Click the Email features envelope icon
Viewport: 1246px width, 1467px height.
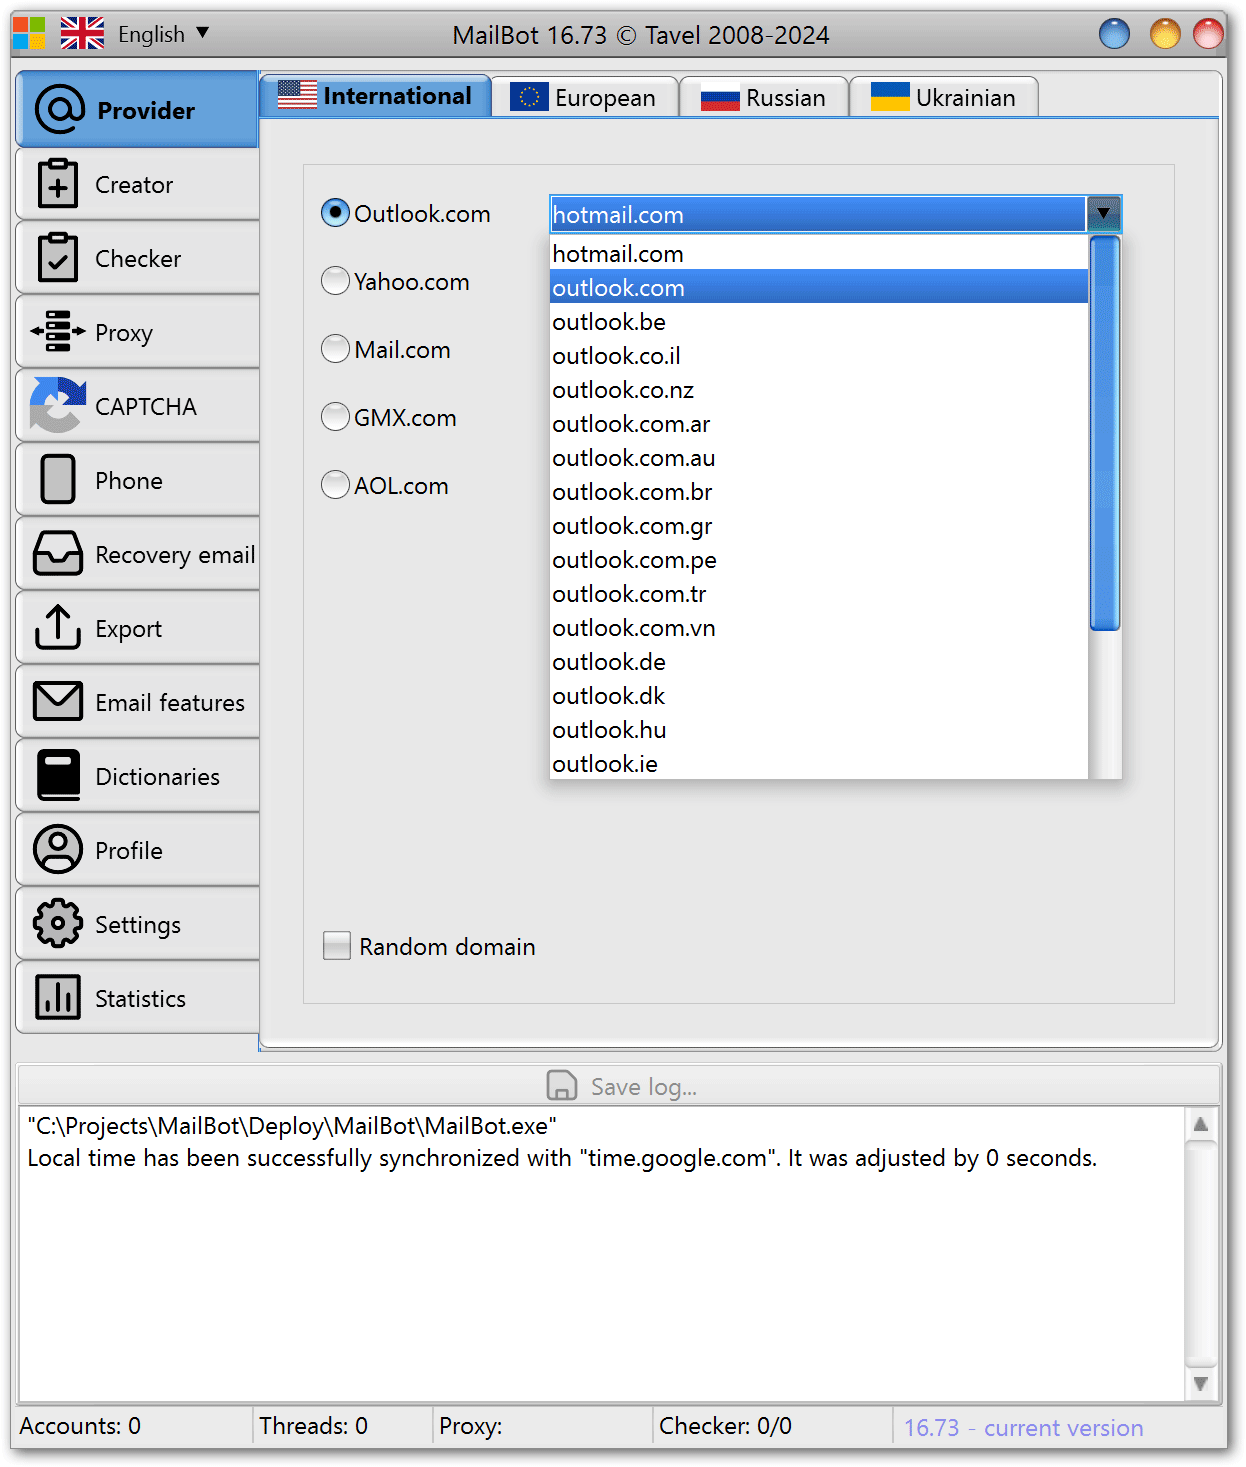tap(58, 701)
